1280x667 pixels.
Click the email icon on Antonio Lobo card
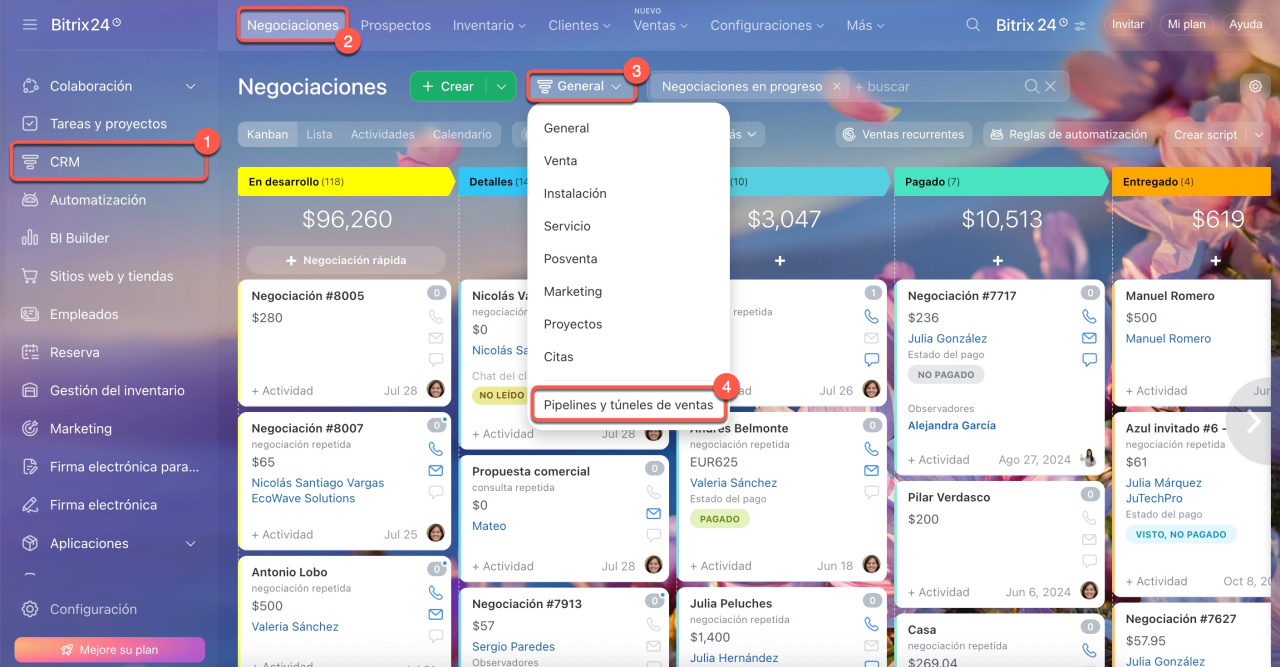tap(435, 614)
